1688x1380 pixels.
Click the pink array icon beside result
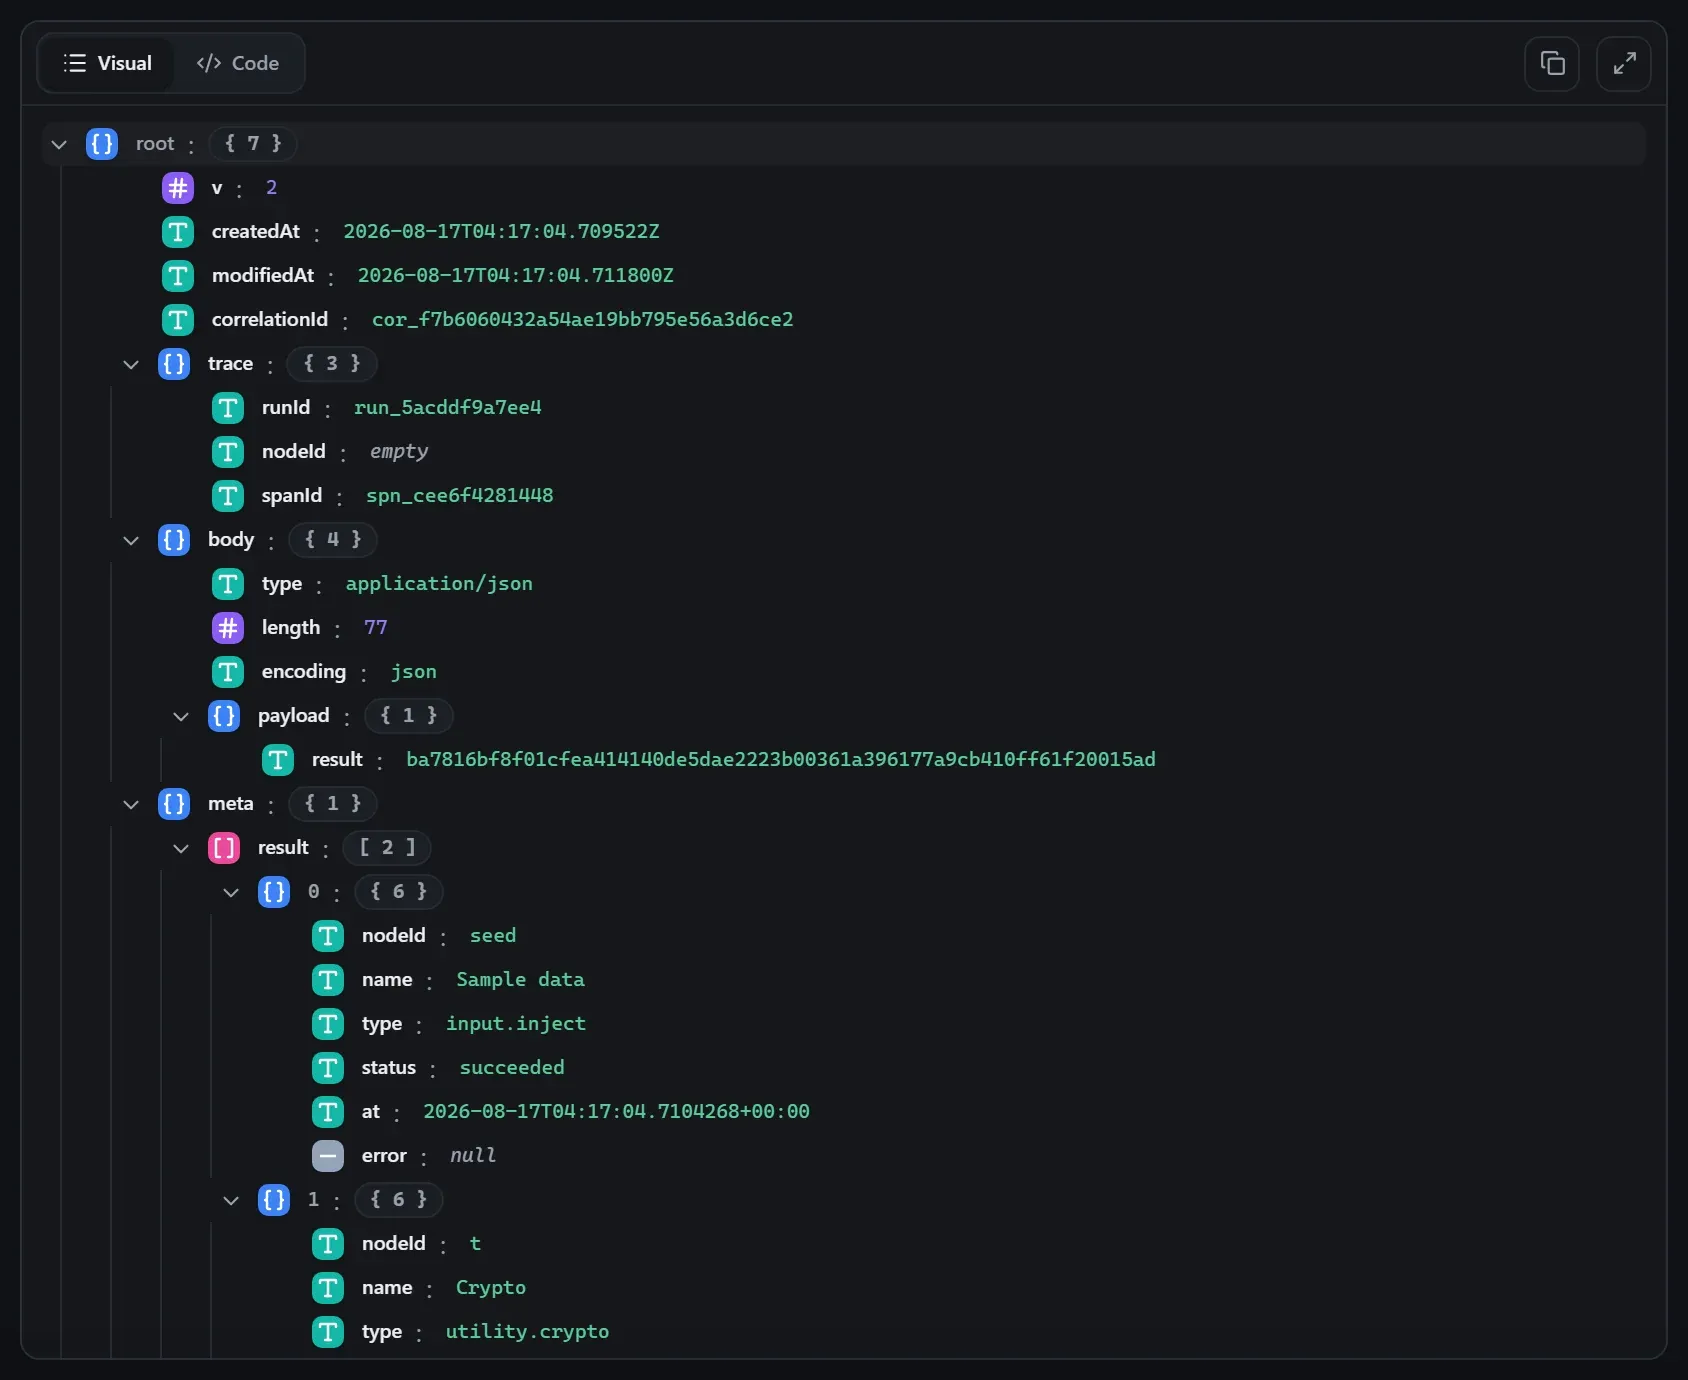pyautogui.click(x=224, y=848)
